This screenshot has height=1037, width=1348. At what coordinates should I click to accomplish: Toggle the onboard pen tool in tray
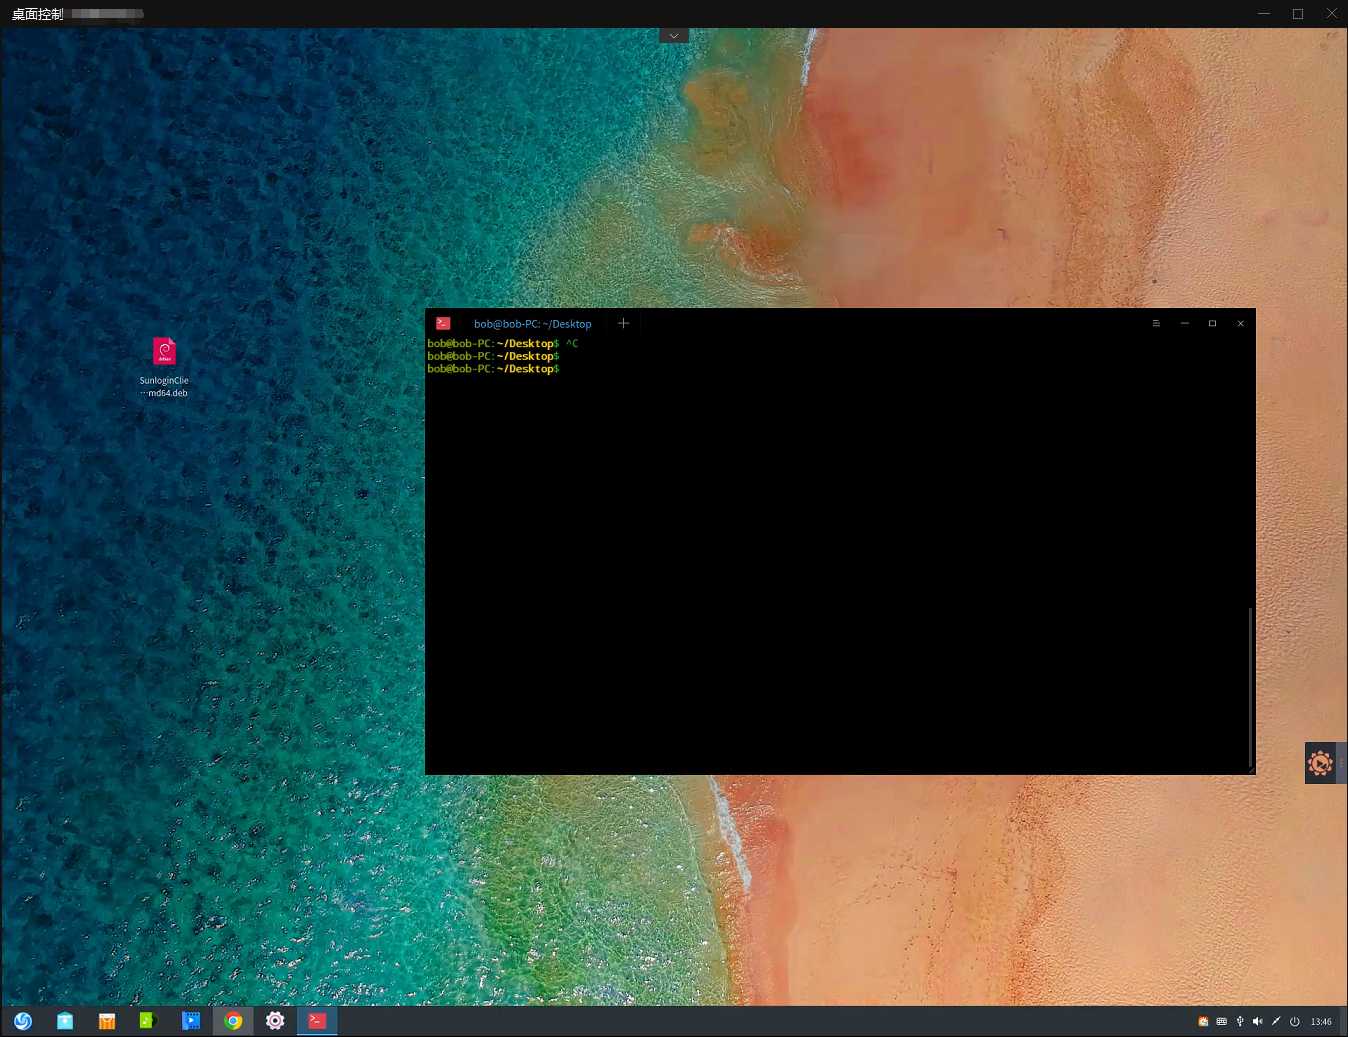pos(1276,1021)
